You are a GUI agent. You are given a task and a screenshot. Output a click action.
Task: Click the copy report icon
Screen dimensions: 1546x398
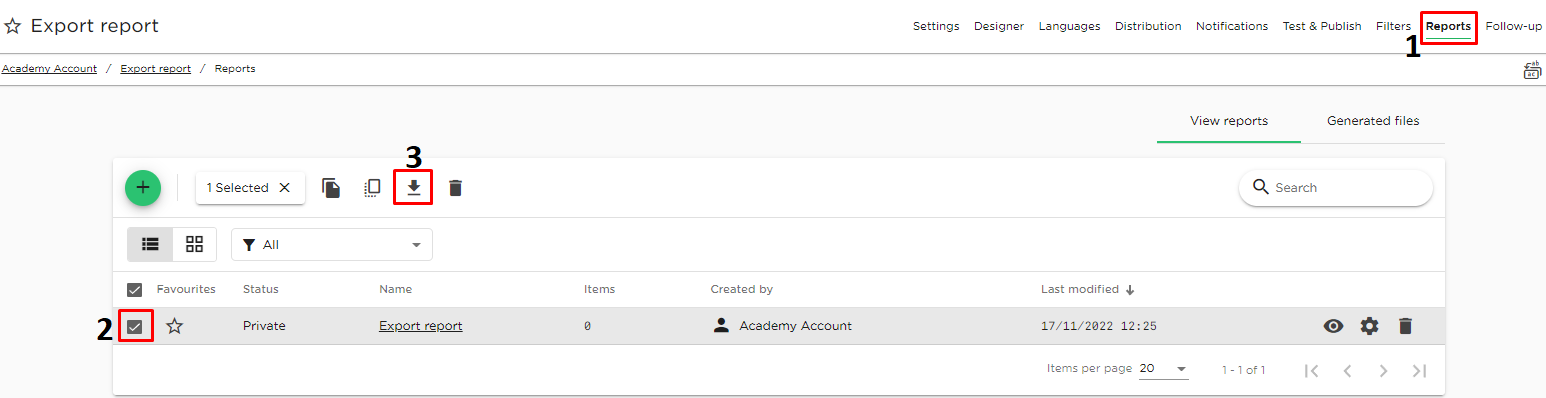point(331,187)
